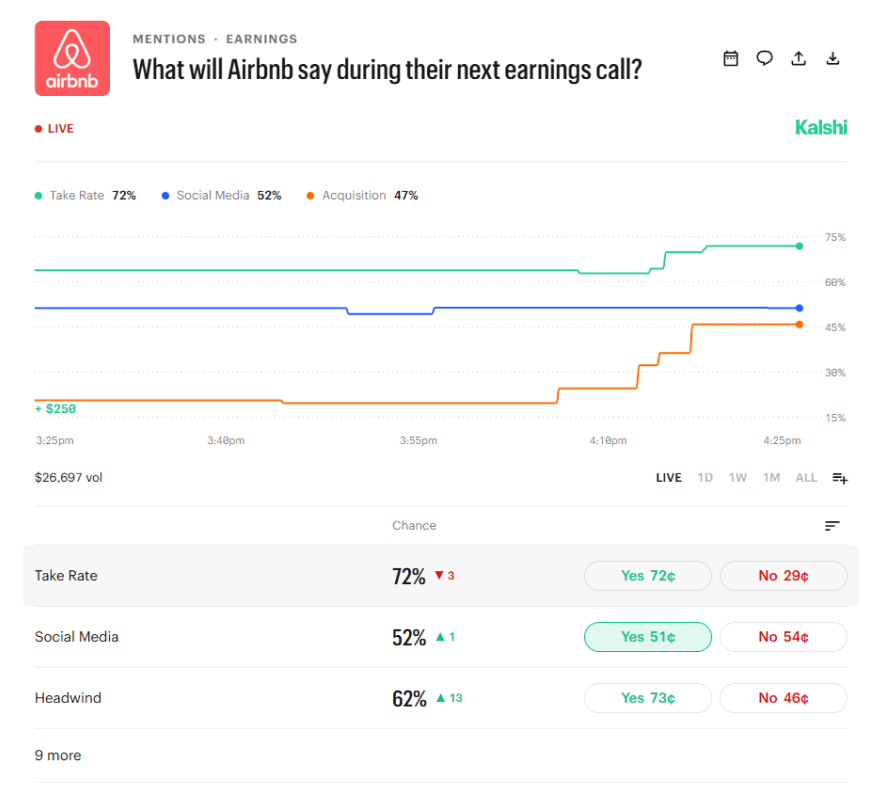Buy Yes 51¢ on Social Media
Image resolution: width=884 pixels, height=795 pixels.
pyautogui.click(x=648, y=637)
